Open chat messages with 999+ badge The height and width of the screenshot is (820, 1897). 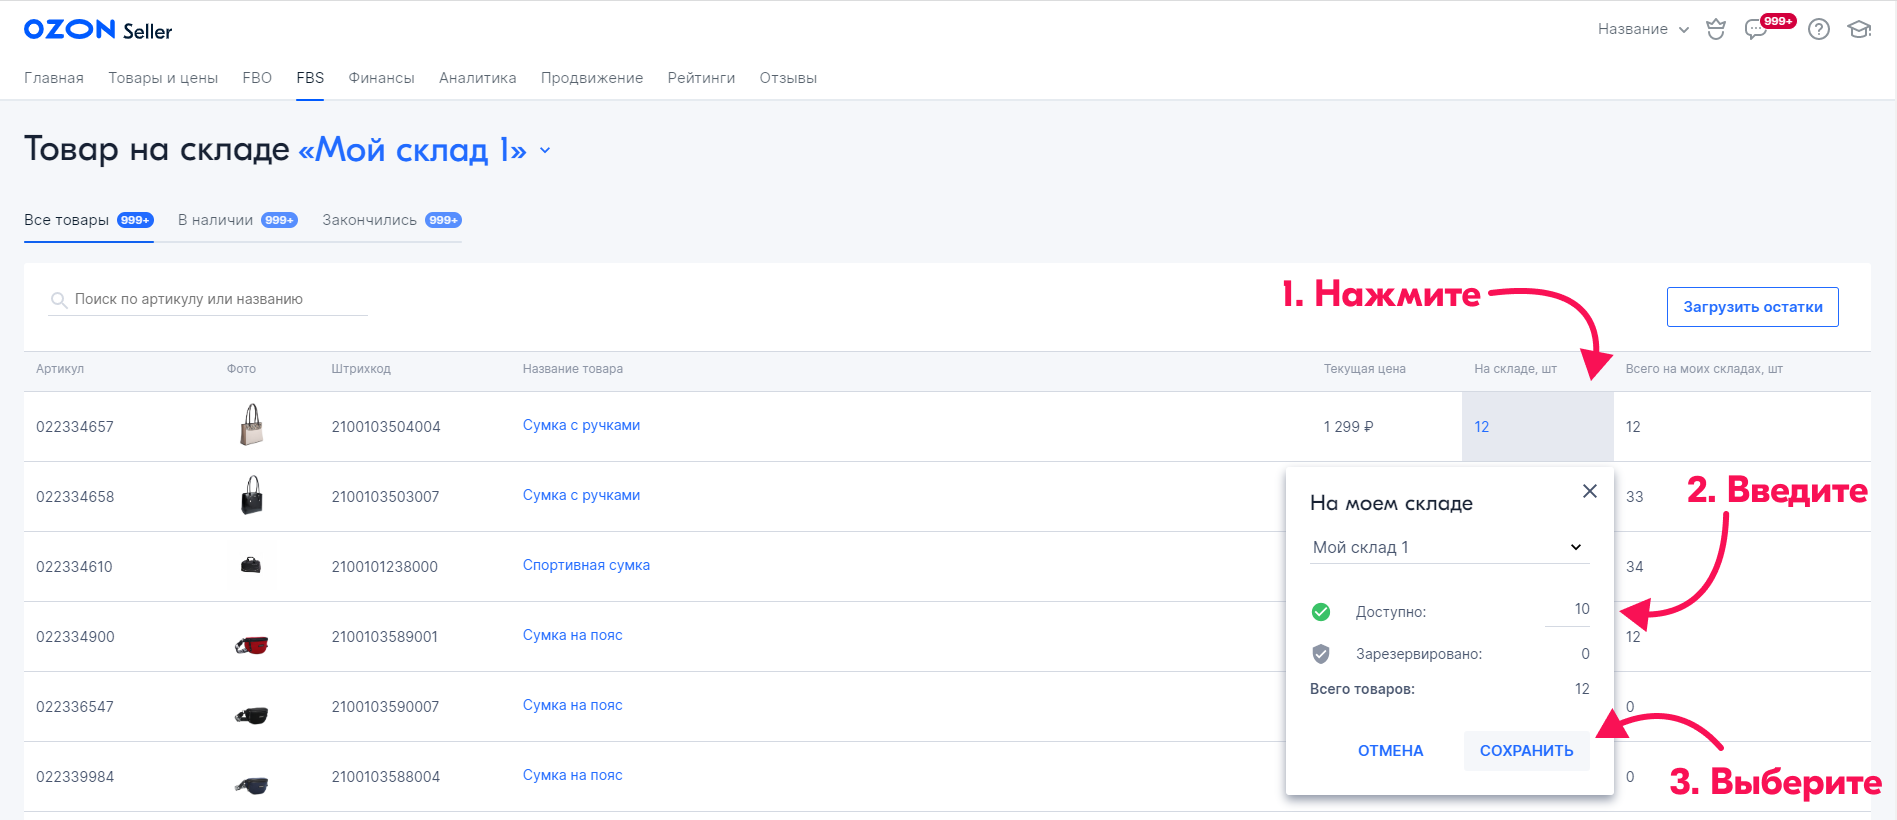tap(1756, 29)
